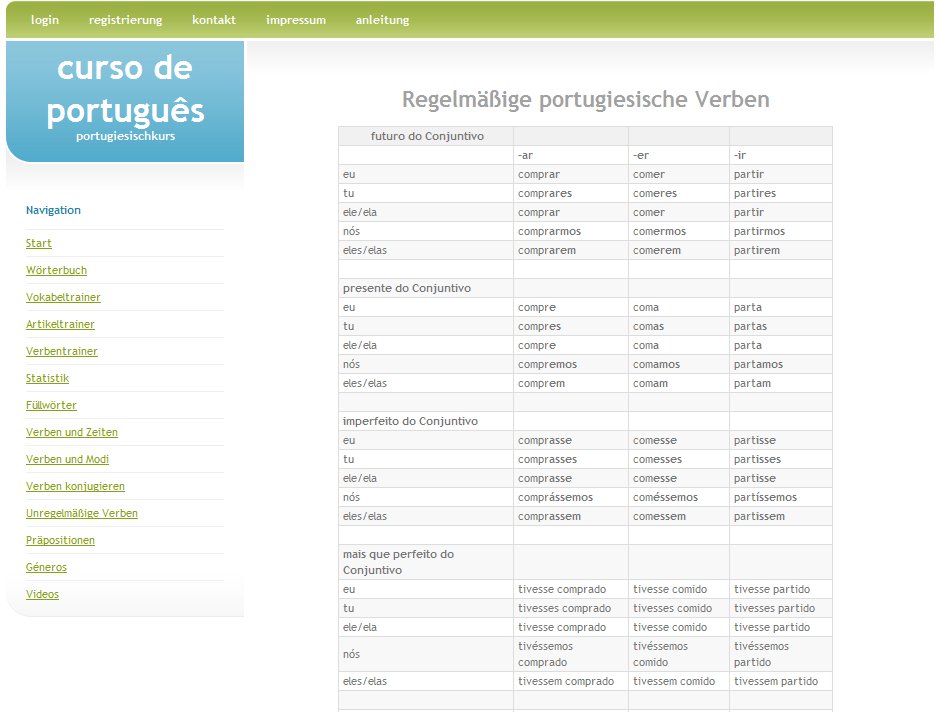This screenshot has width=938, height=712.
Task: Open the Videos link
Action: pyautogui.click(x=42, y=595)
